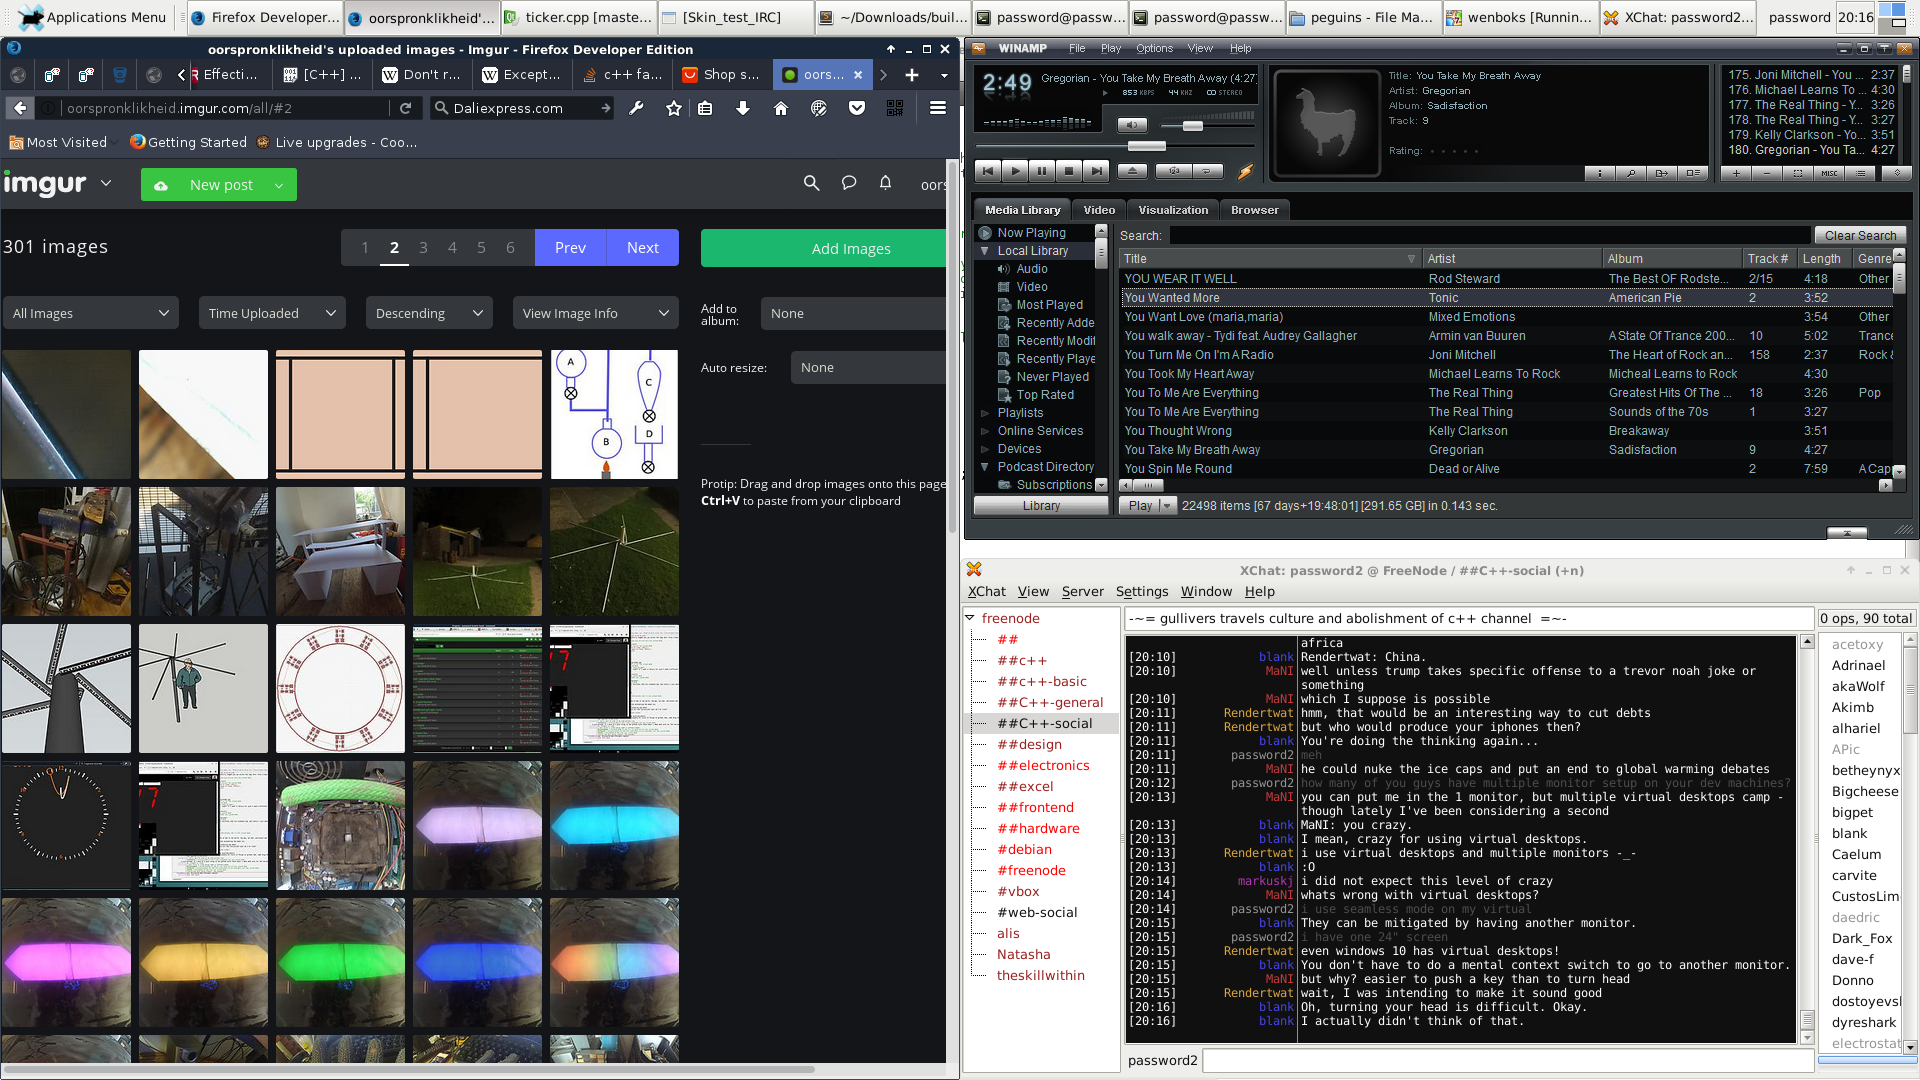Open the Add to album dropdown
This screenshot has height=1080, width=1920.
point(853,313)
